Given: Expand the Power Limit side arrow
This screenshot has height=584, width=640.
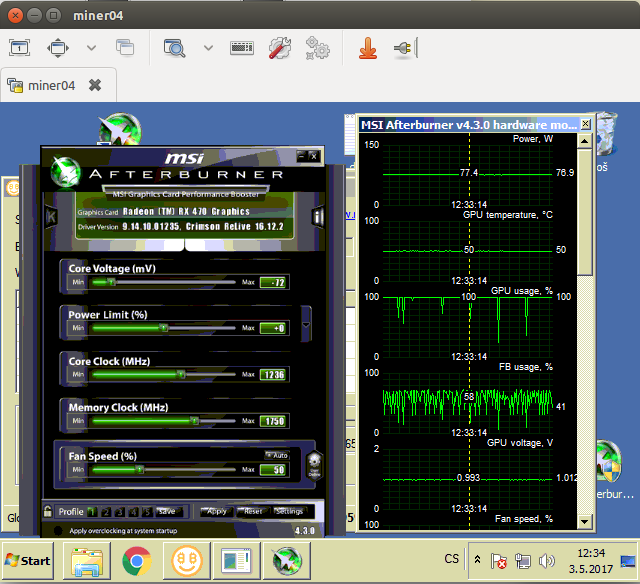Looking at the screenshot, I should [x=306, y=323].
